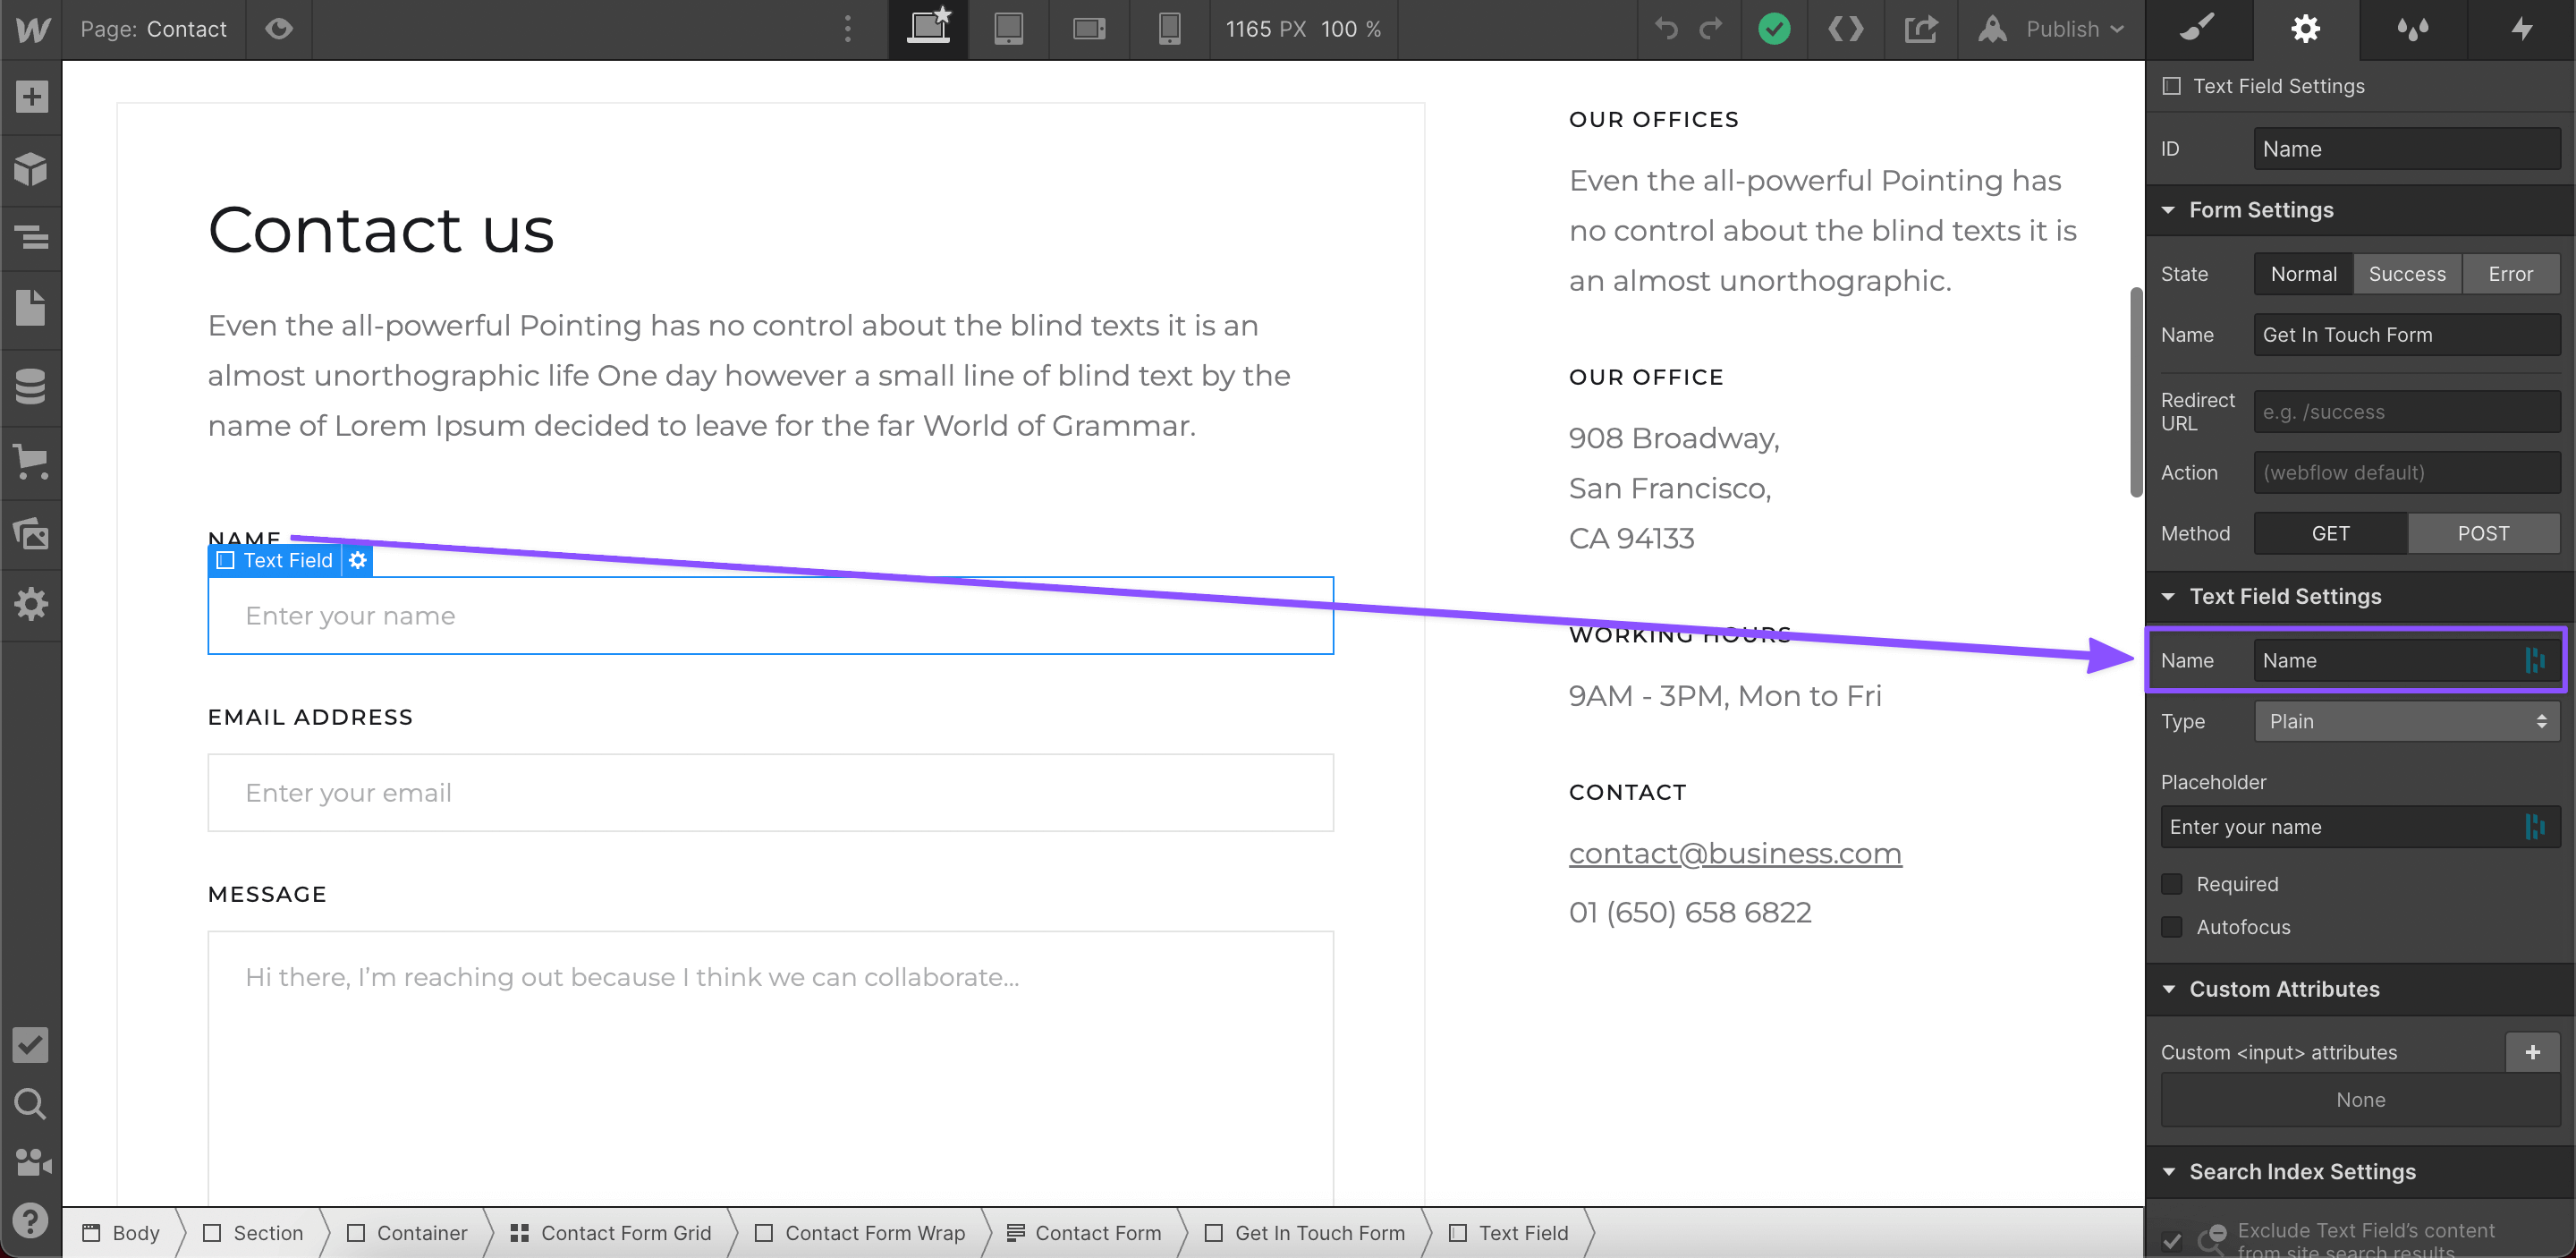2576x1258 pixels.
Task: Switch to the Style paintbrush panel
Action: click(x=2198, y=29)
